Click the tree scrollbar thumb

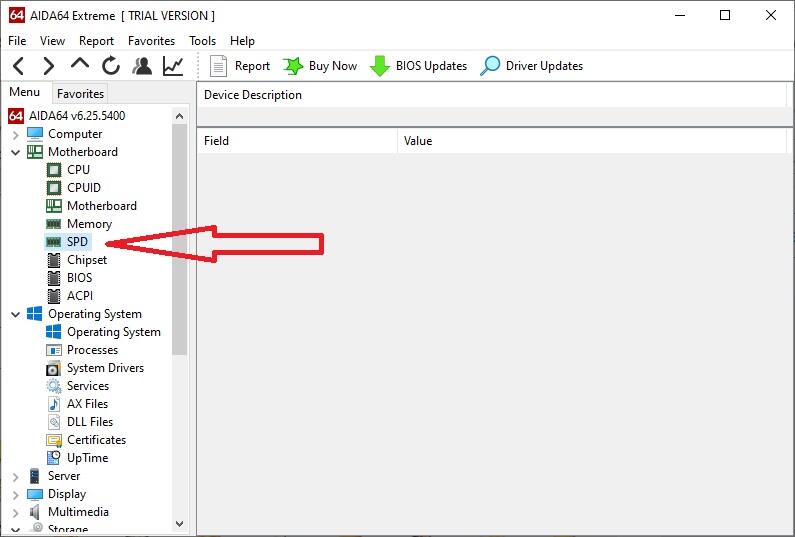(179, 239)
